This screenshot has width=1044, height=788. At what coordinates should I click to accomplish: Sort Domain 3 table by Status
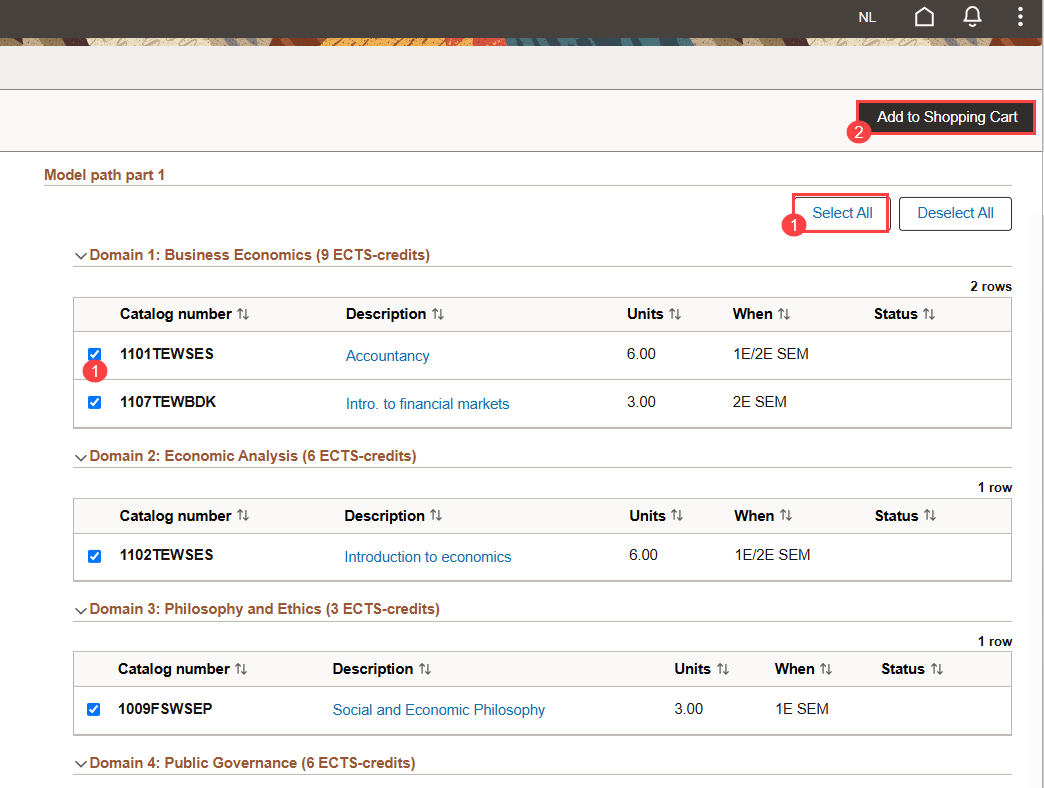click(x=912, y=669)
